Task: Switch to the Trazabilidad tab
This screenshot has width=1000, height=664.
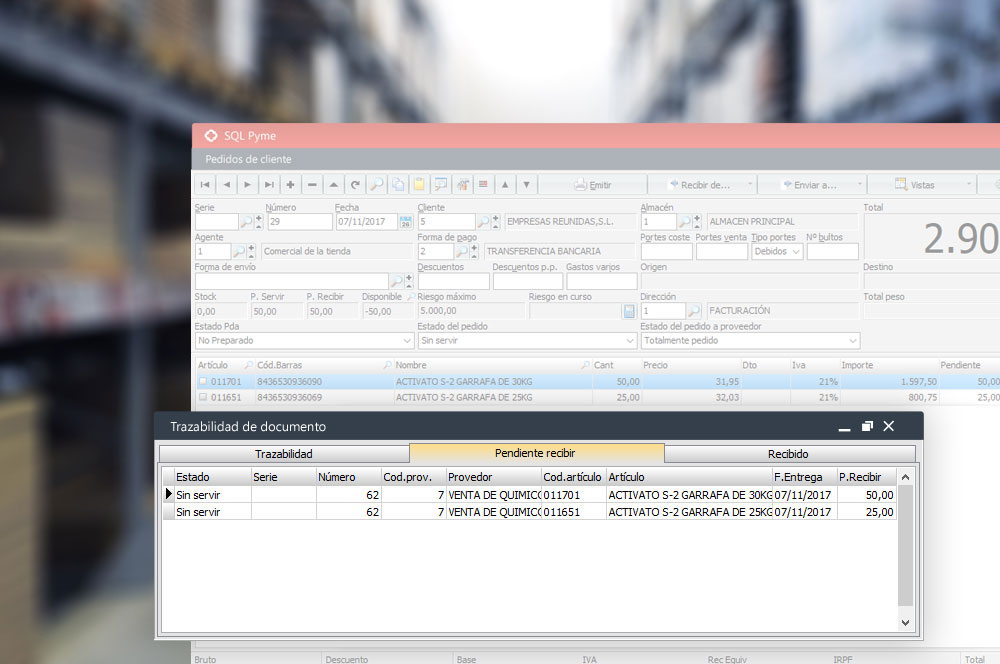Action: (283, 454)
